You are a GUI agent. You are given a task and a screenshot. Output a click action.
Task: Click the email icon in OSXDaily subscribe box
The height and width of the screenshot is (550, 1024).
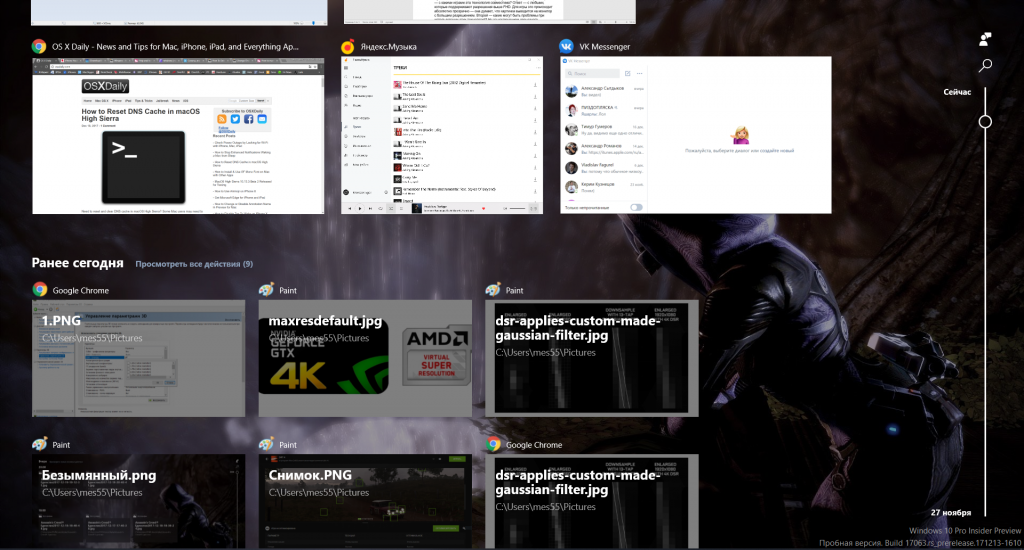coord(262,119)
